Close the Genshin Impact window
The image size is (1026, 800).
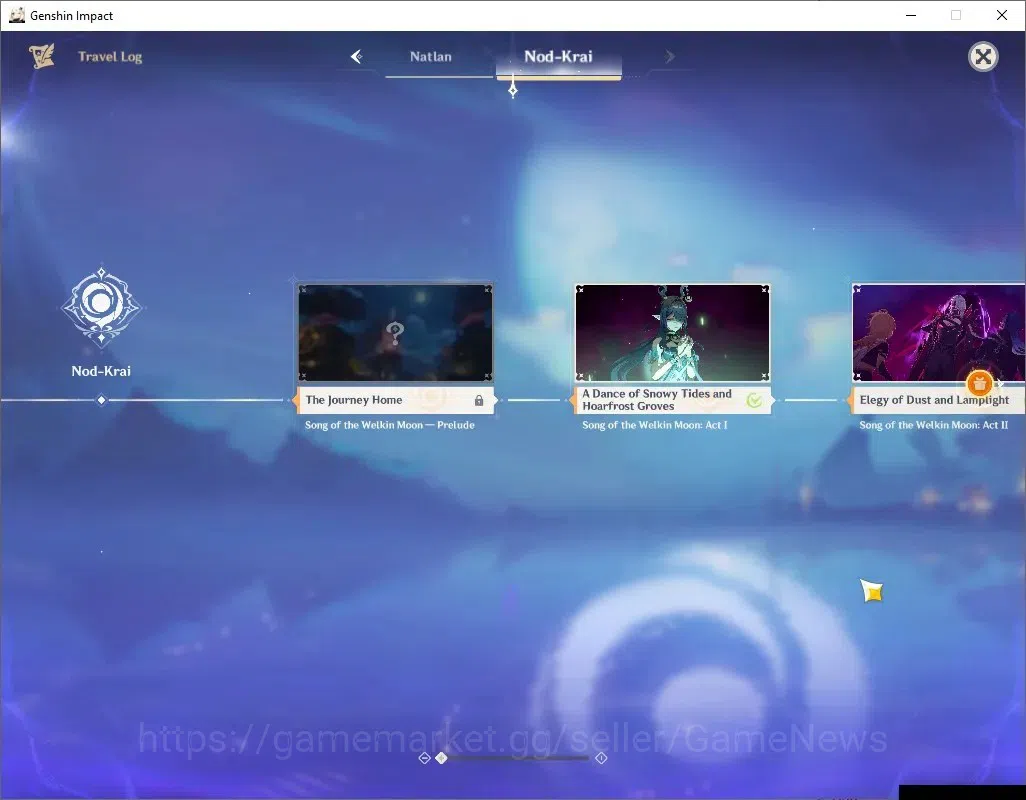1002,15
